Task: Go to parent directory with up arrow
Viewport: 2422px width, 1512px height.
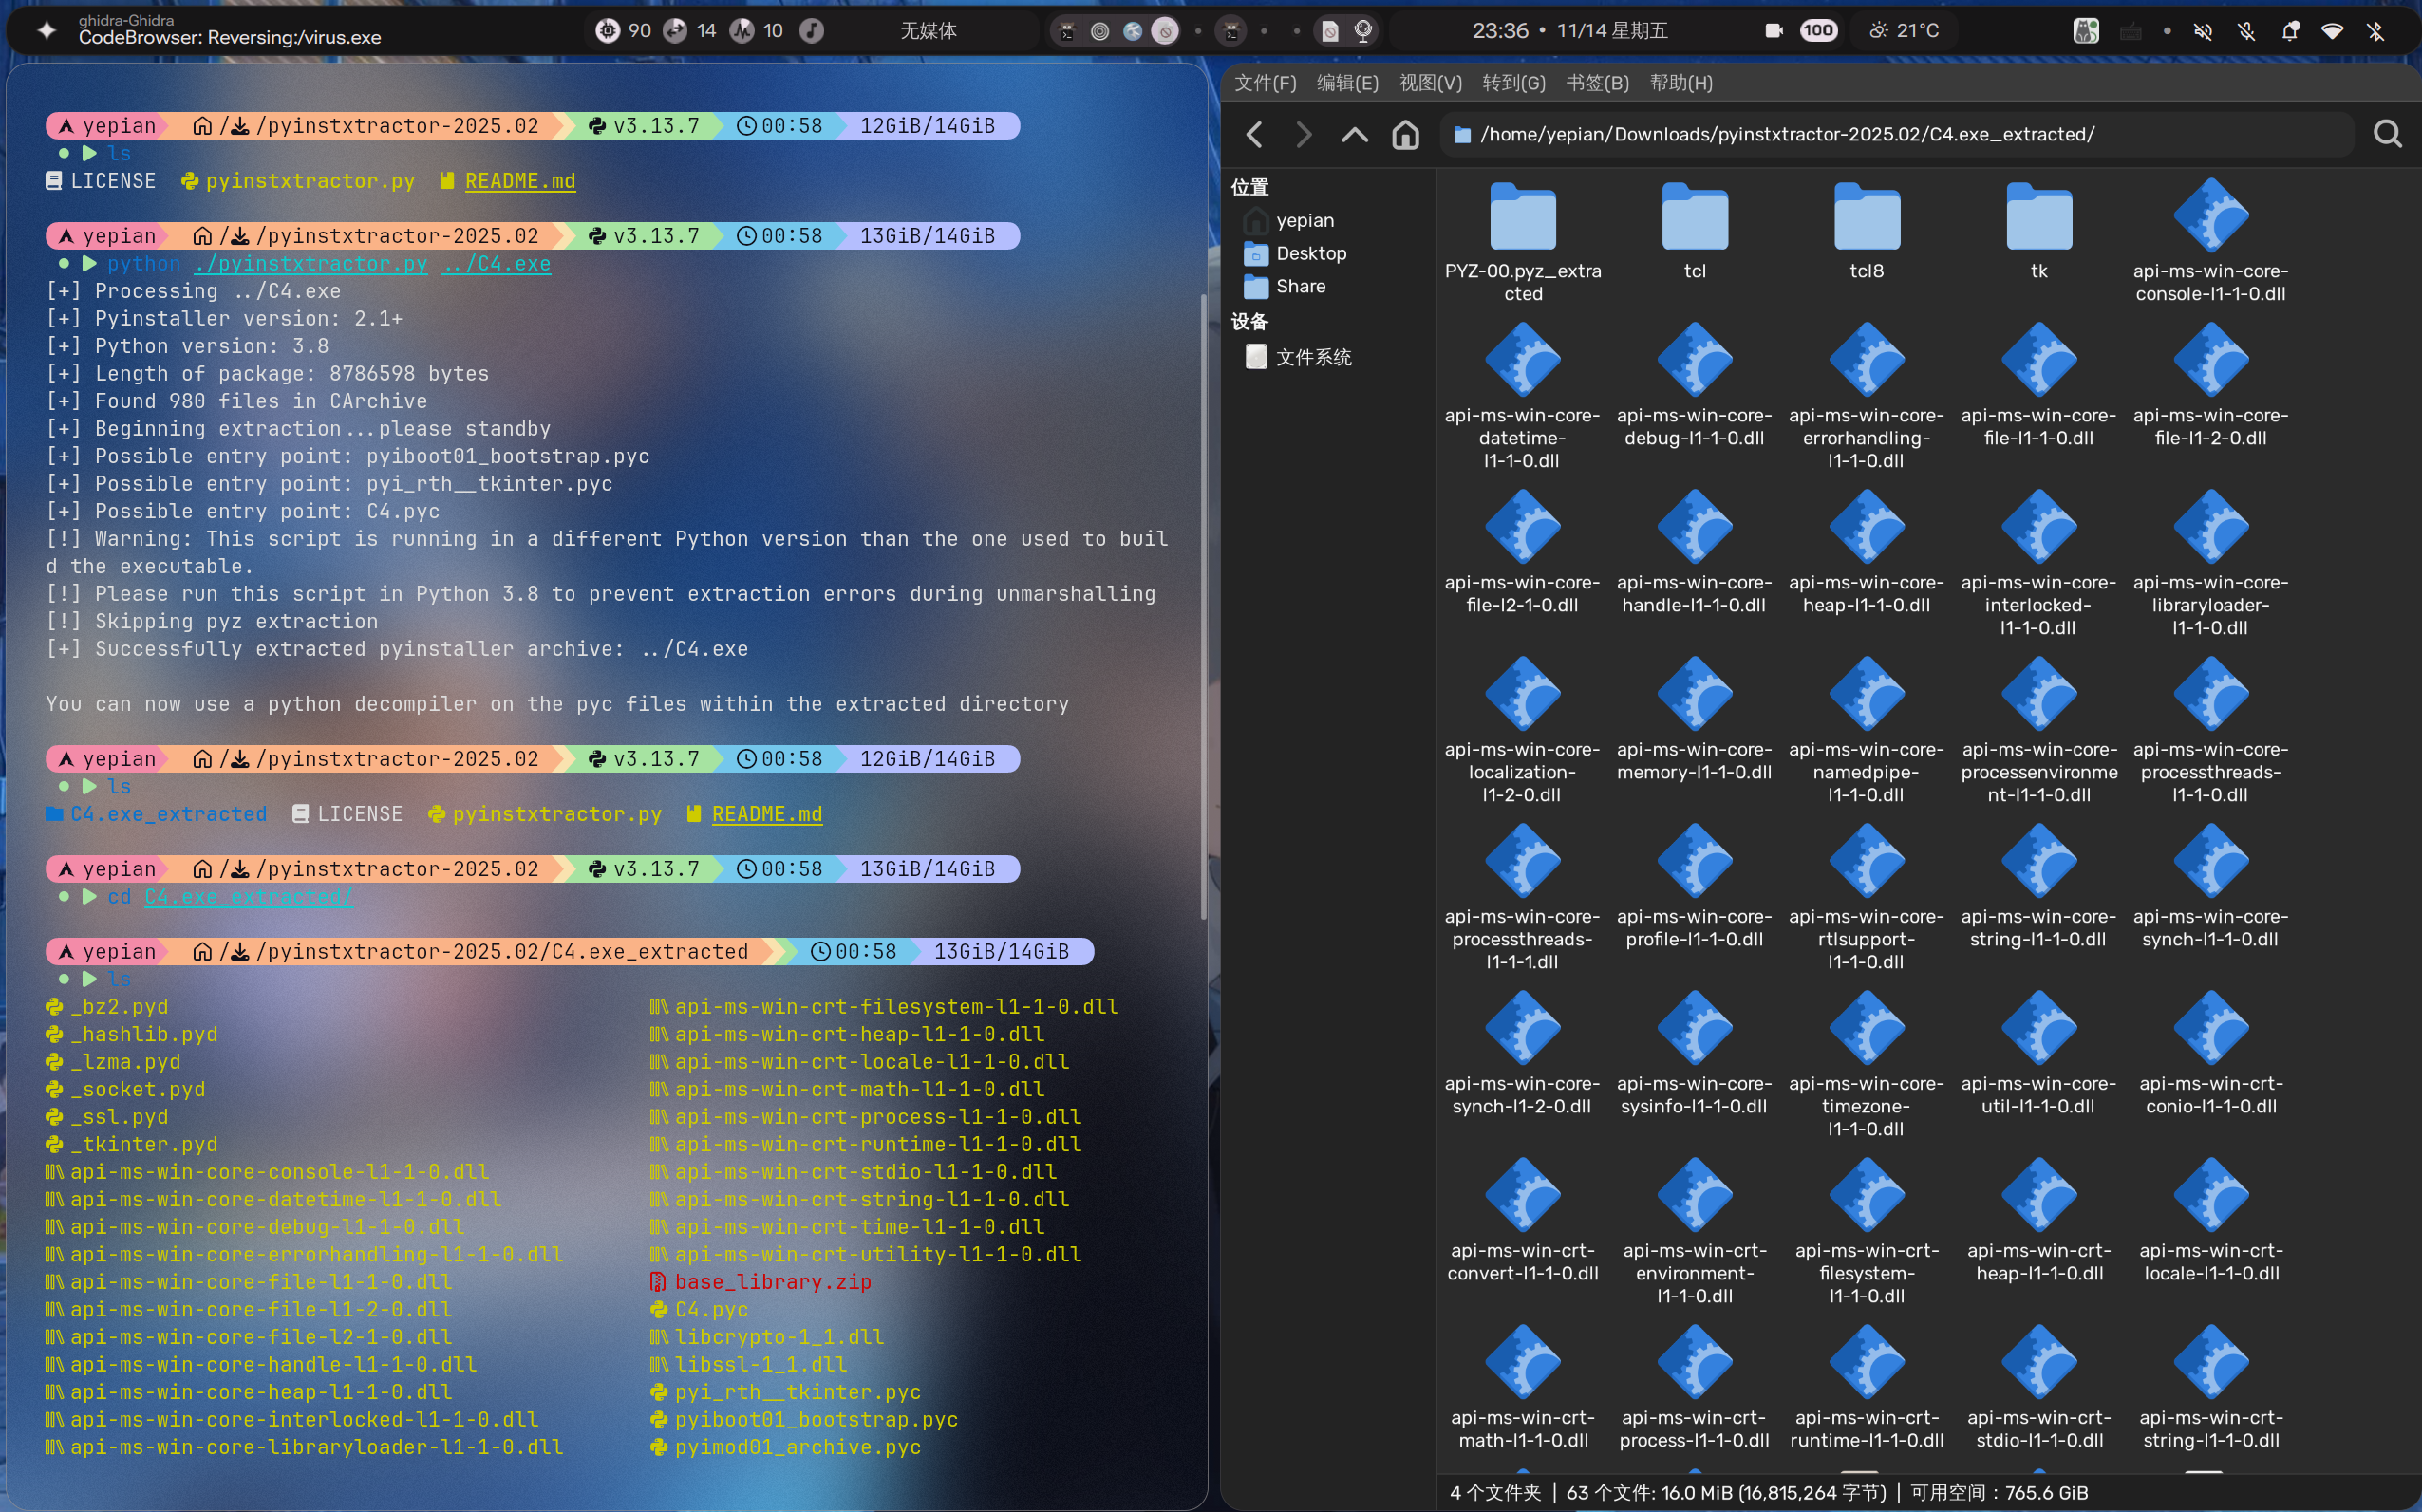Action: tap(1354, 134)
